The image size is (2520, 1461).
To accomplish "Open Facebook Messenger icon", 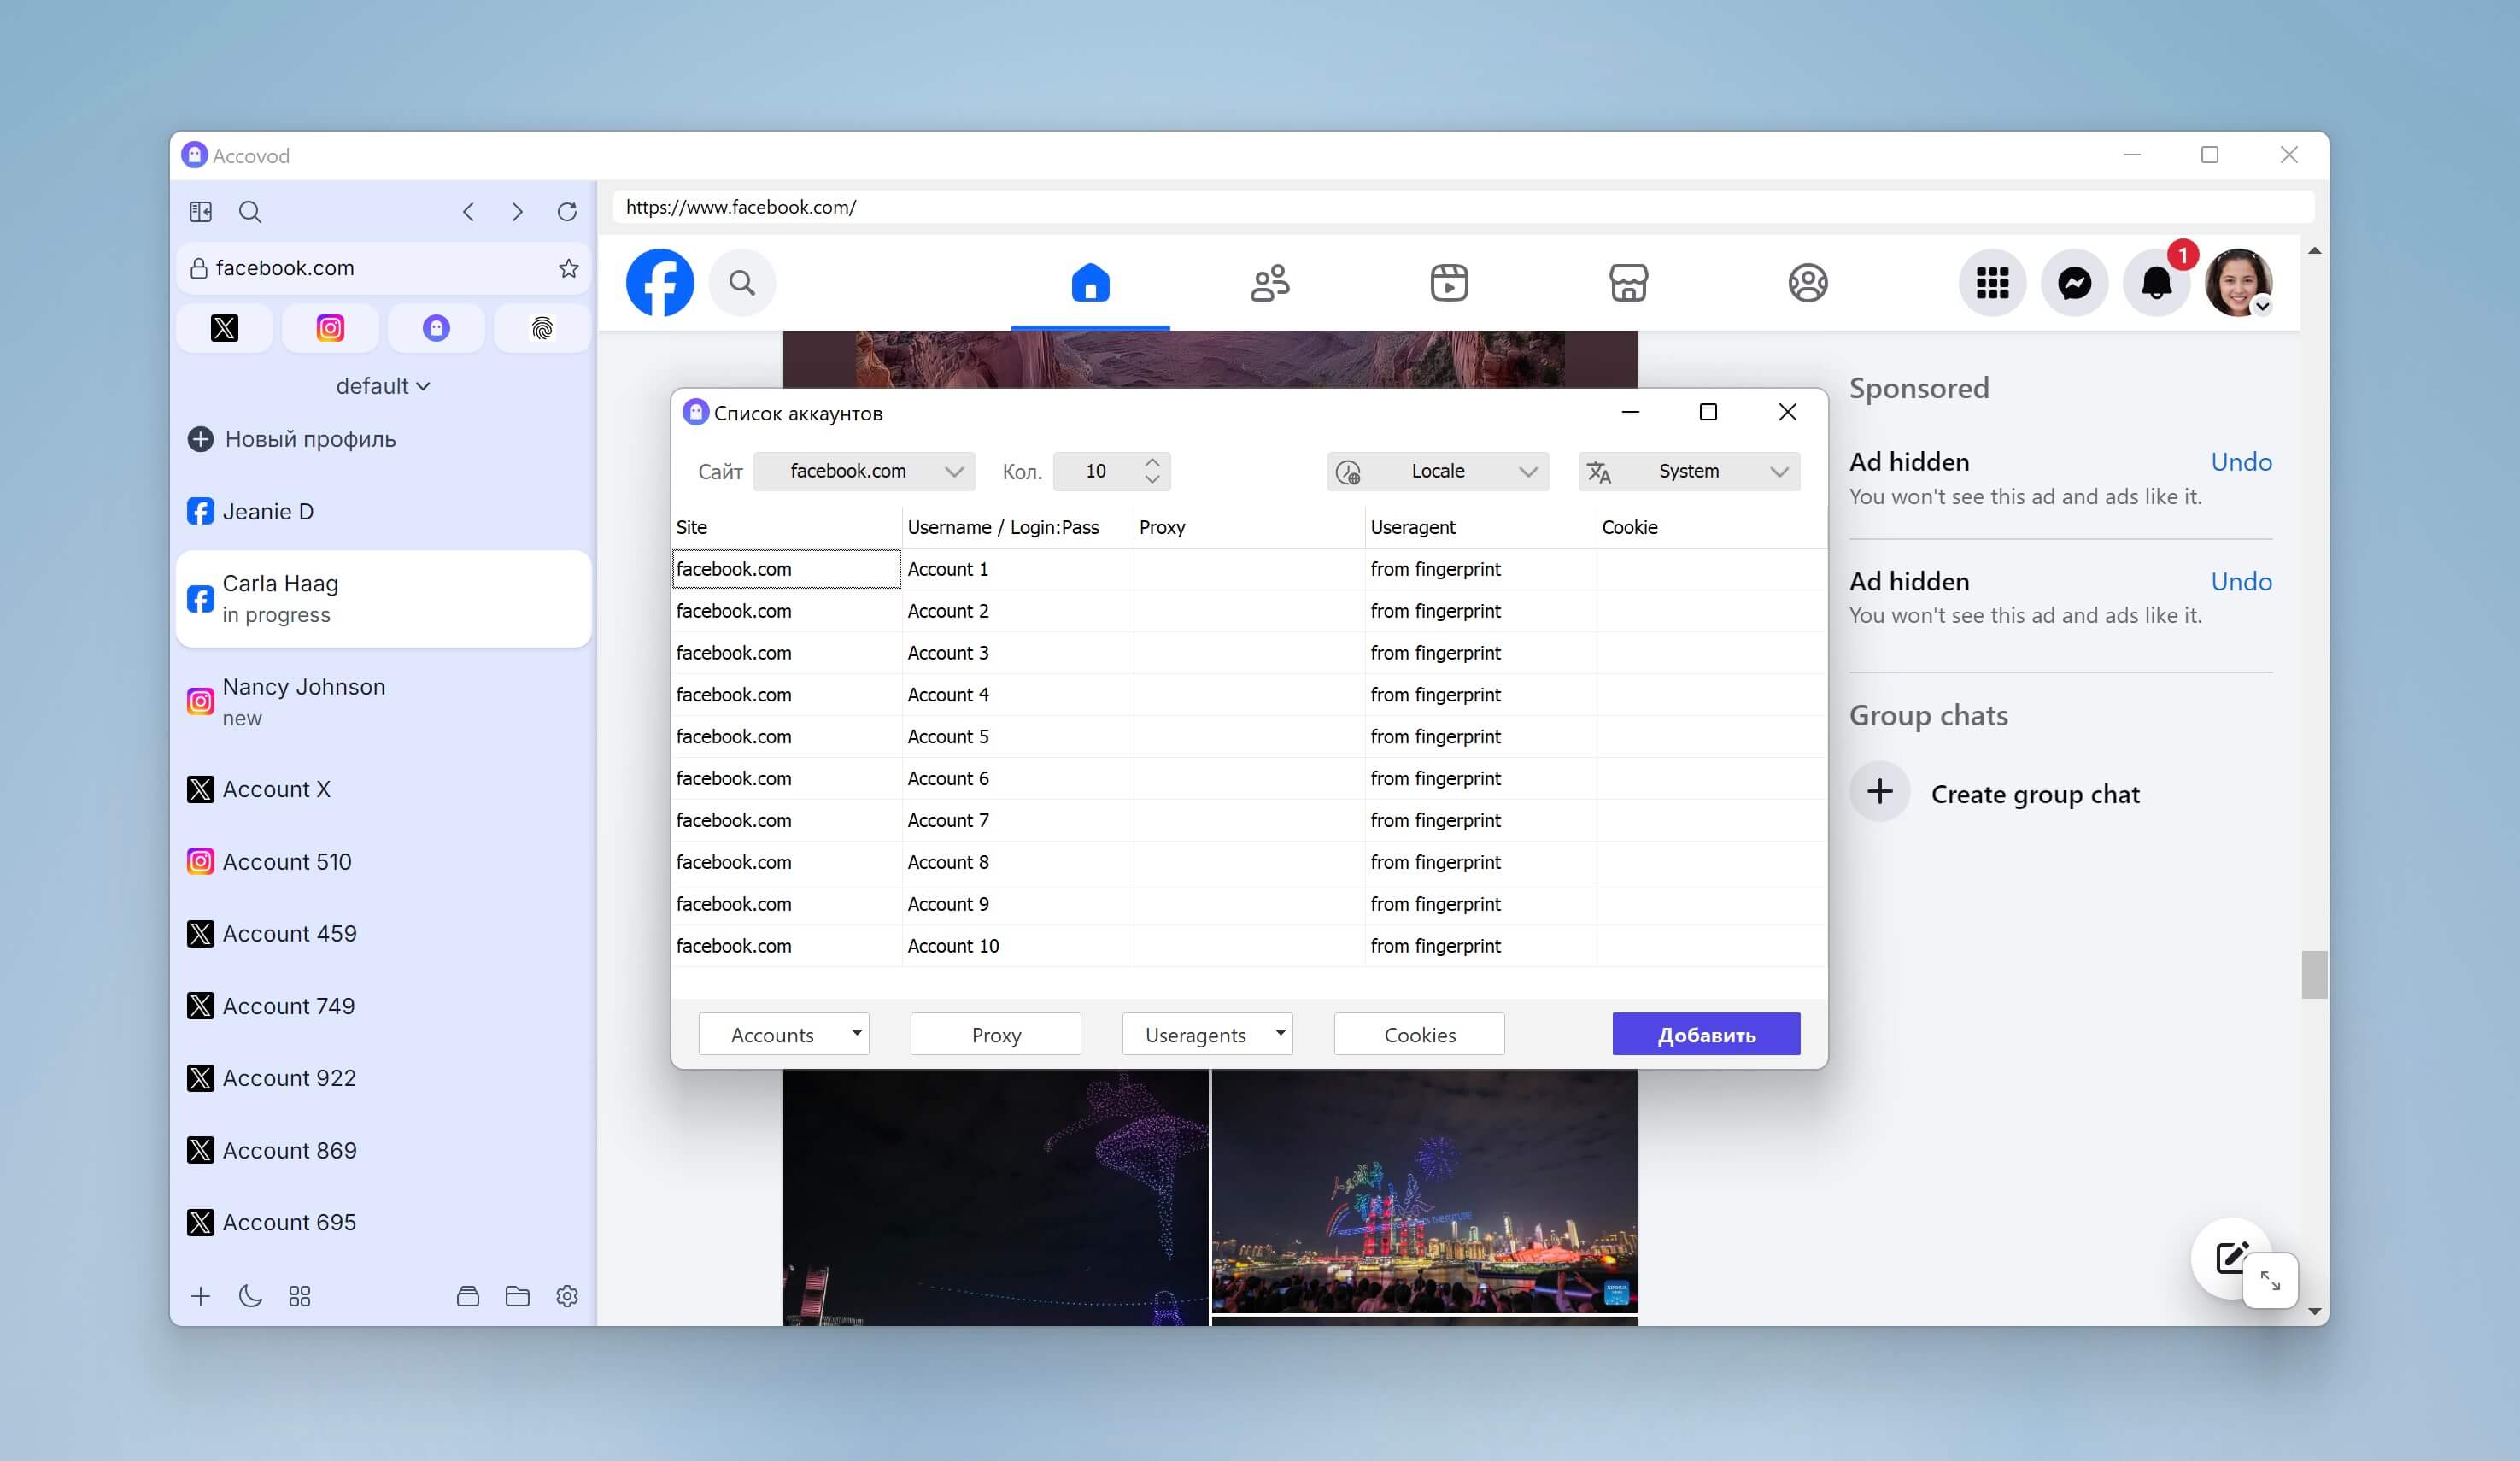I will [x=2074, y=283].
